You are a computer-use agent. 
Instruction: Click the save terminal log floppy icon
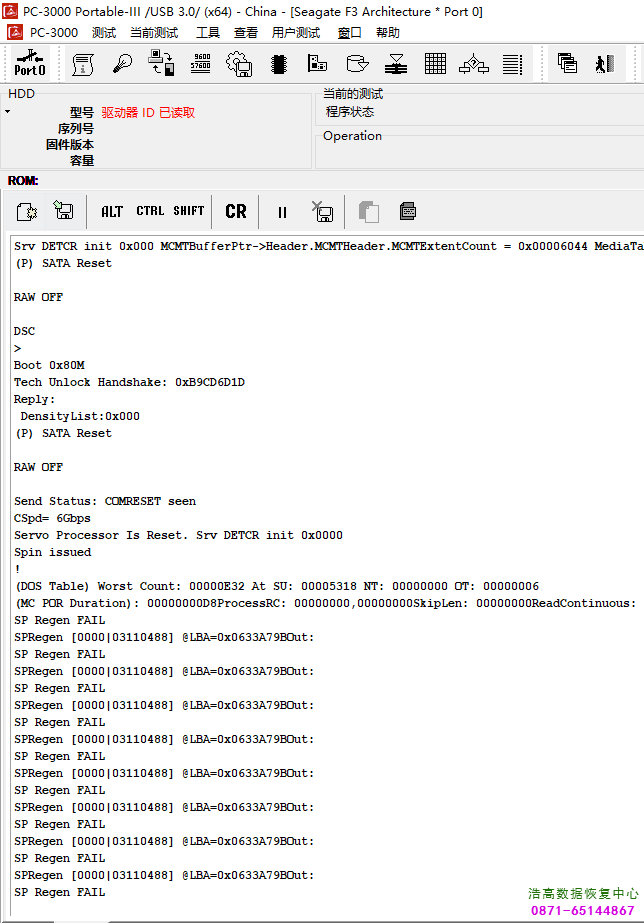tap(63, 211)
